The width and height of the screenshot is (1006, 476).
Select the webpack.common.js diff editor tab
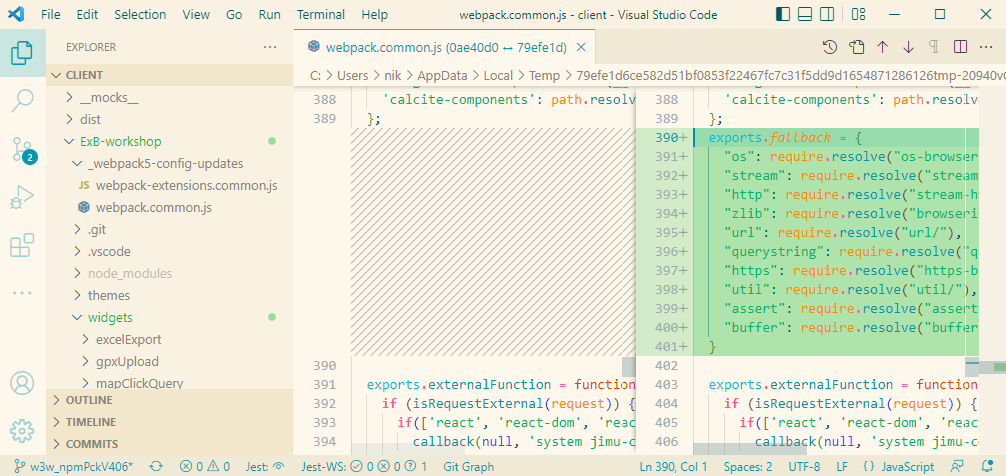click(x=445, y=47)
